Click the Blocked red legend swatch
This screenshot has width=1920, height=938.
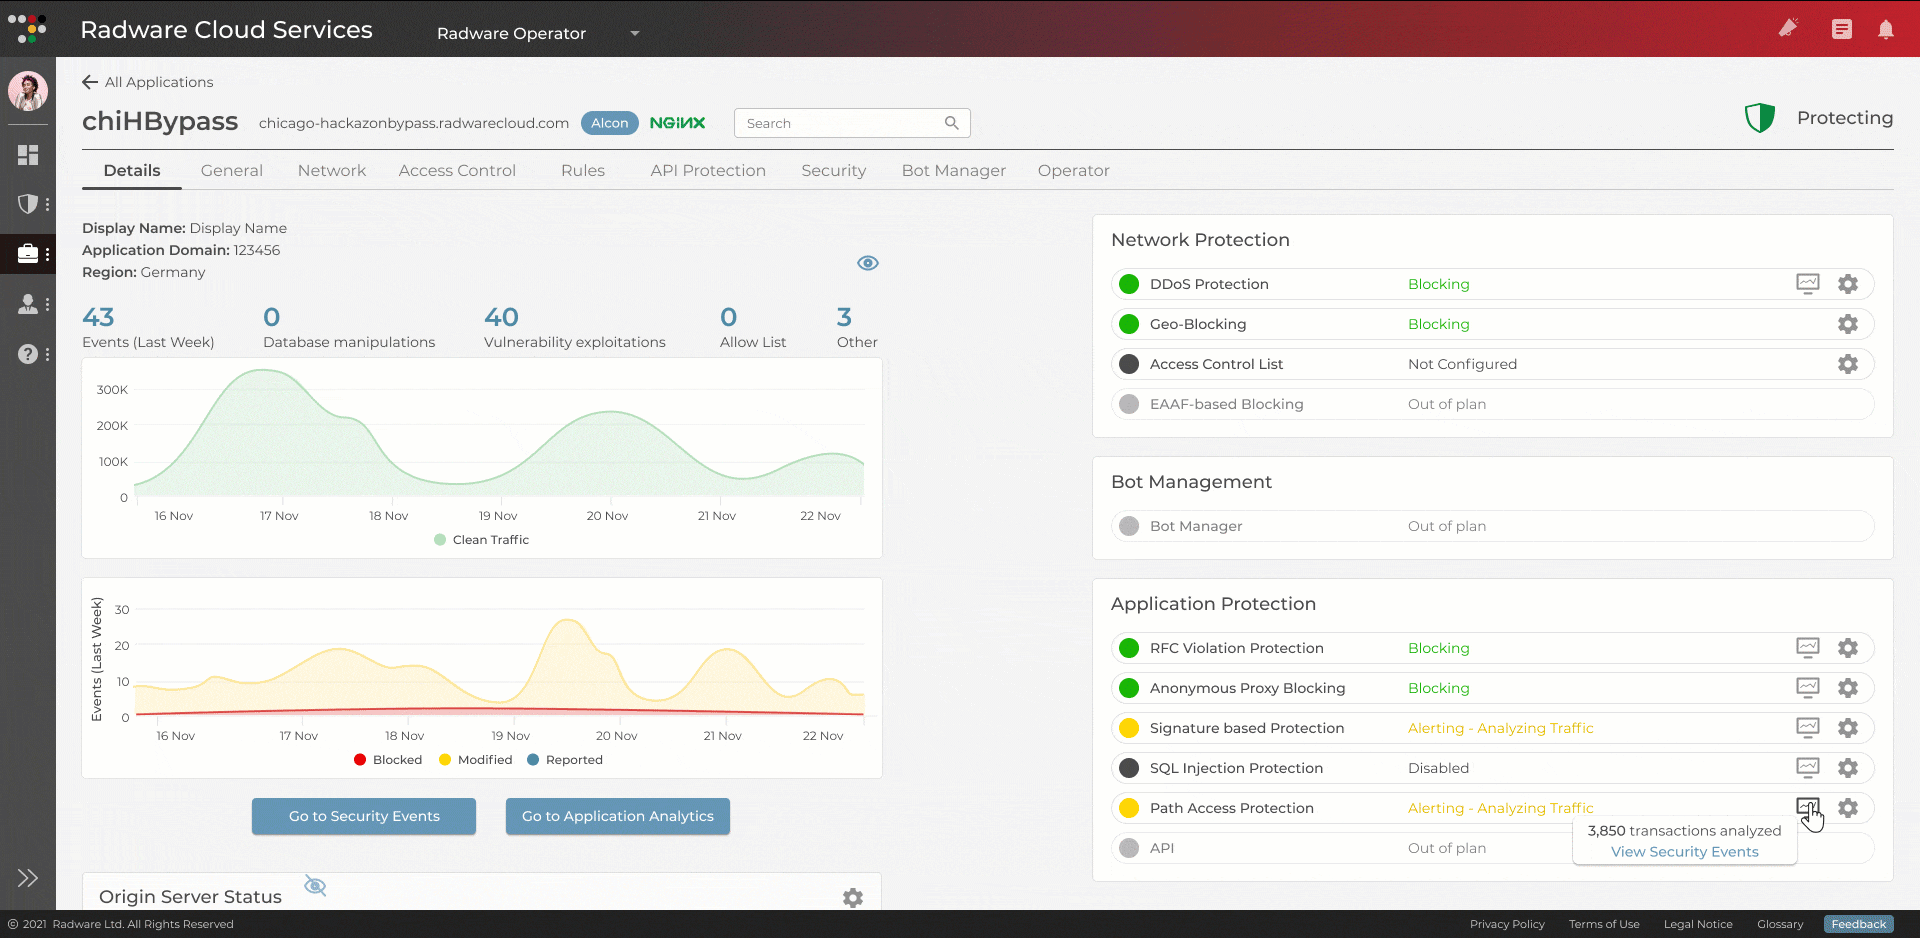coord(360,760)
